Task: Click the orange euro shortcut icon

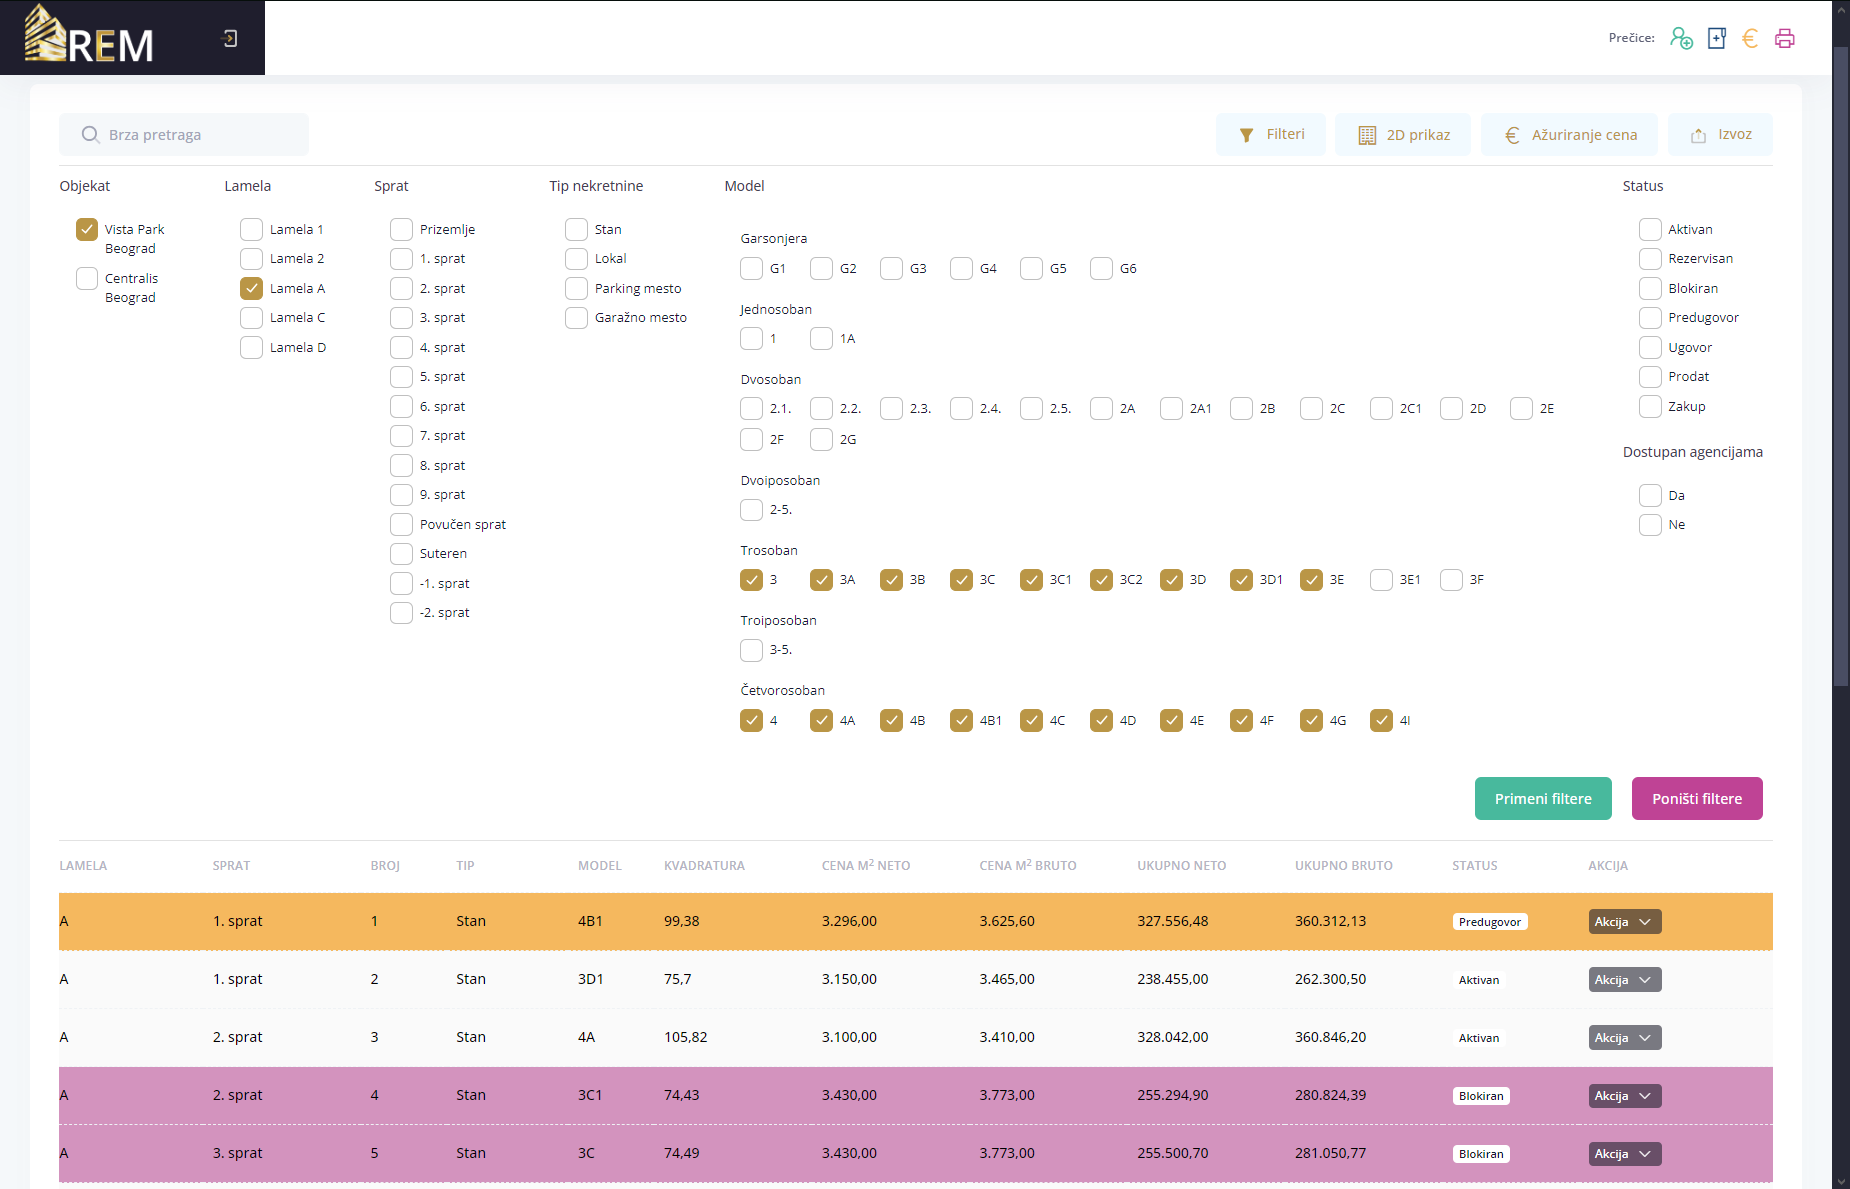Action: (1750, 38)
